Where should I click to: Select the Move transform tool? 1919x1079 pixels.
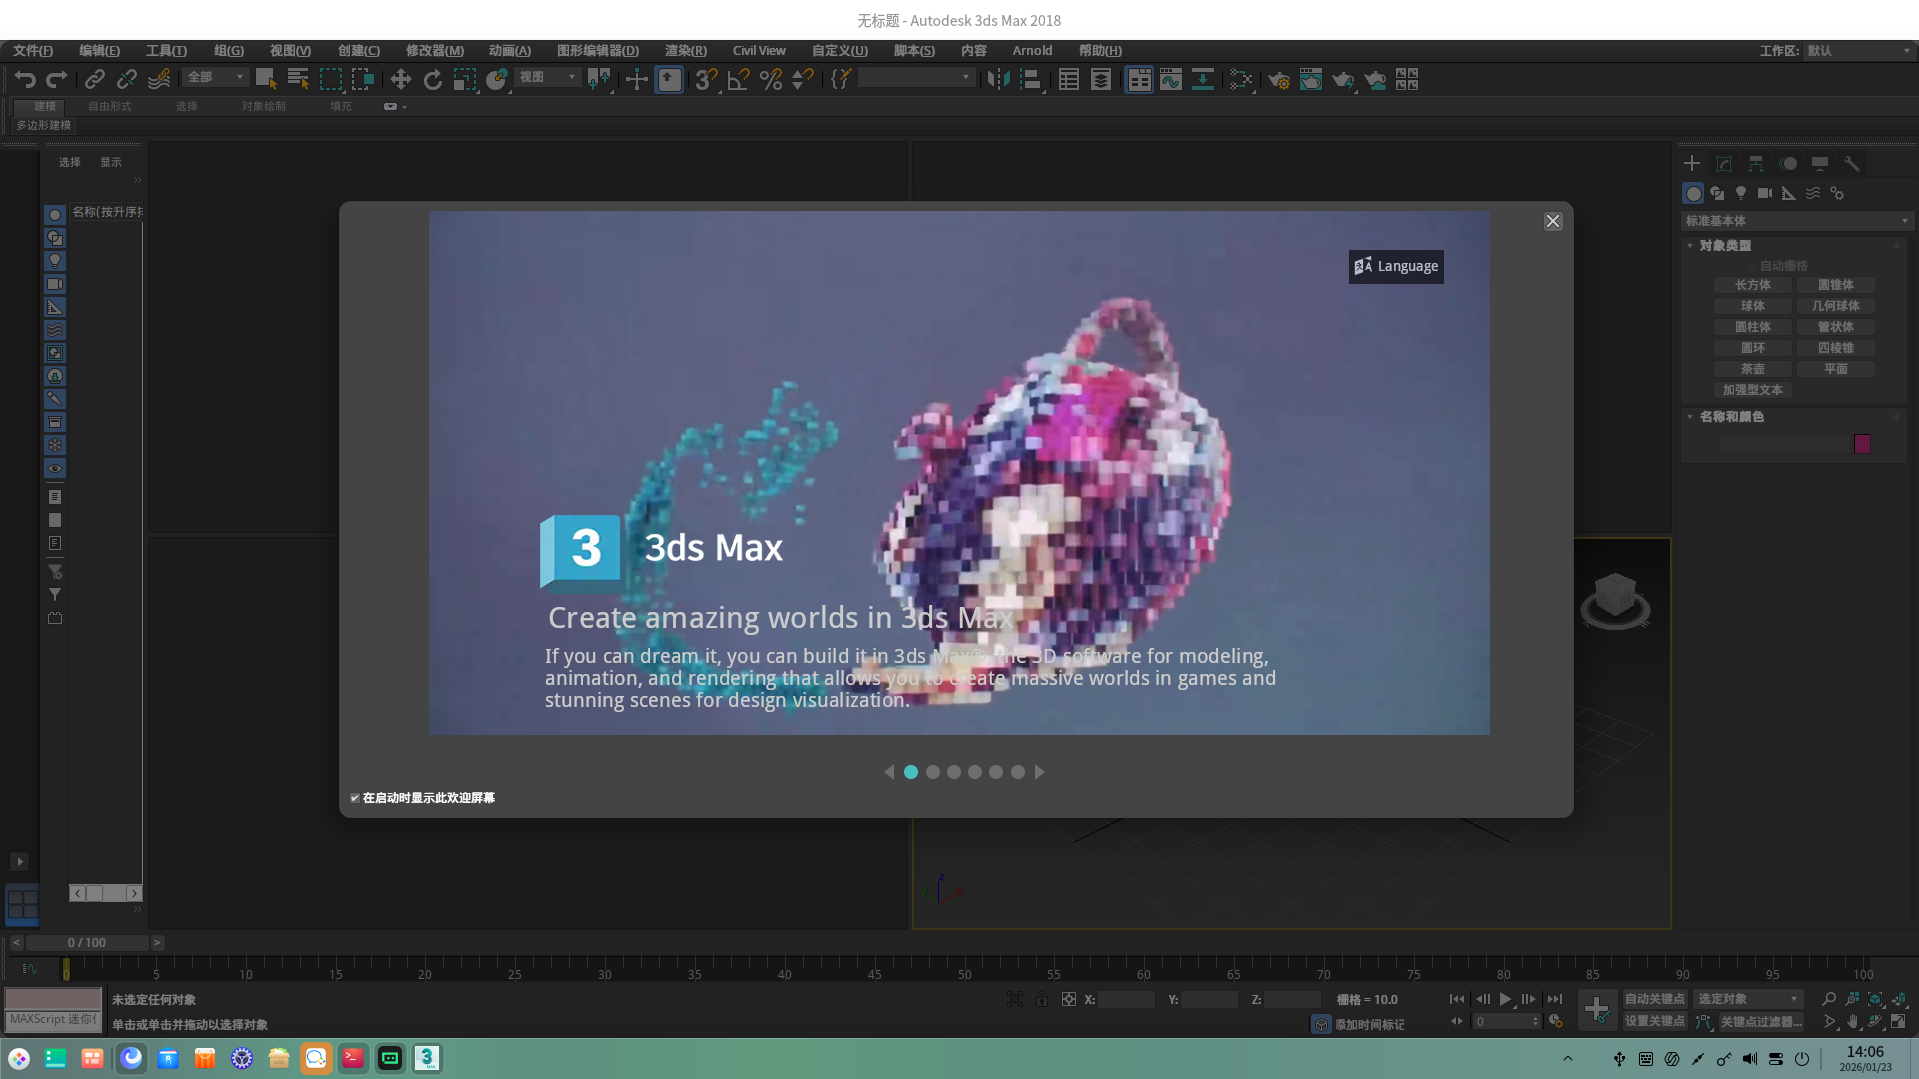point(400,79)
